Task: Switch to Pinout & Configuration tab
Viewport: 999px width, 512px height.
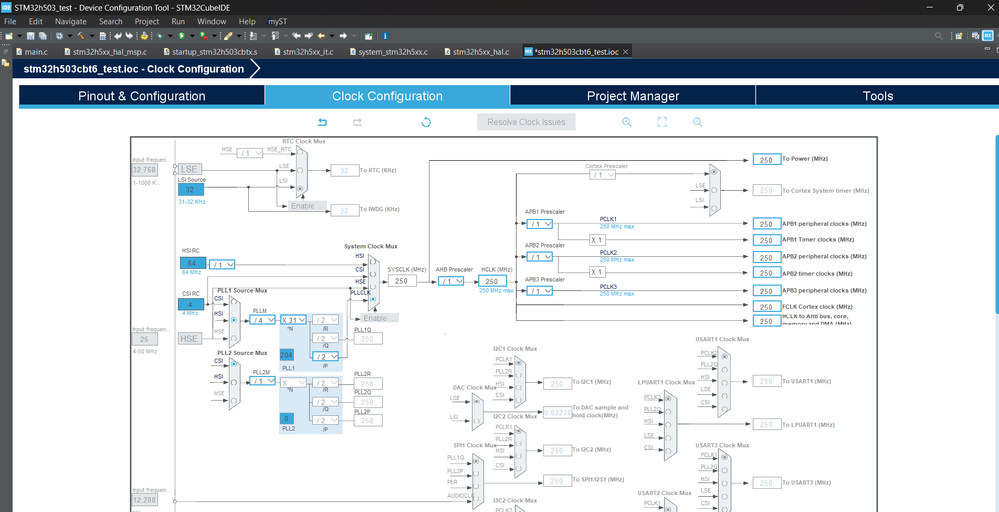Action: (x=141, y=96)
